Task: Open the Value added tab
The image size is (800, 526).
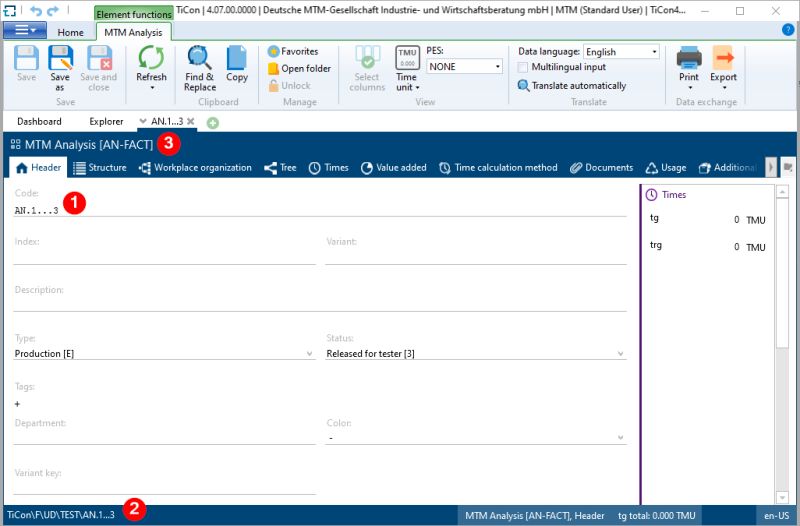Action: pos(393,167)
